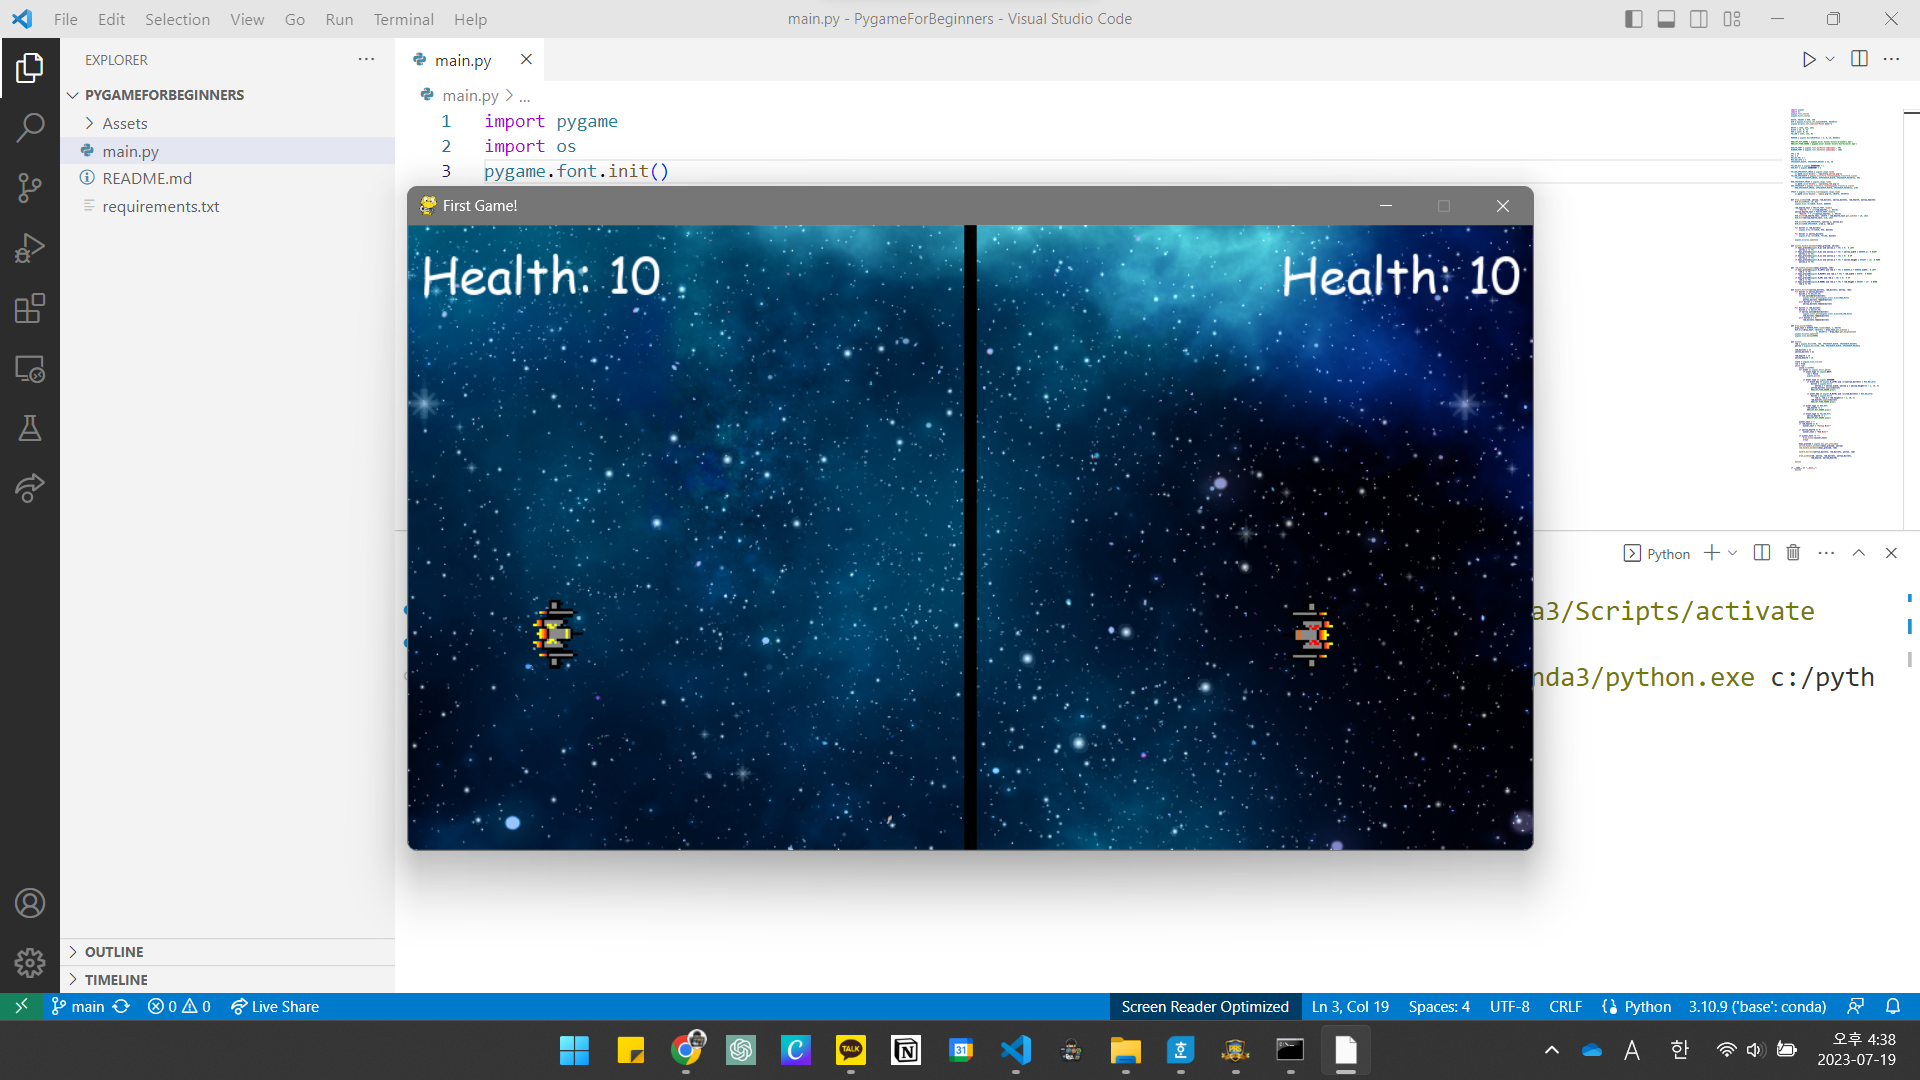The image size is (1920, 1080).
Task: Open Run and Debug view
Action: point(30,248)
